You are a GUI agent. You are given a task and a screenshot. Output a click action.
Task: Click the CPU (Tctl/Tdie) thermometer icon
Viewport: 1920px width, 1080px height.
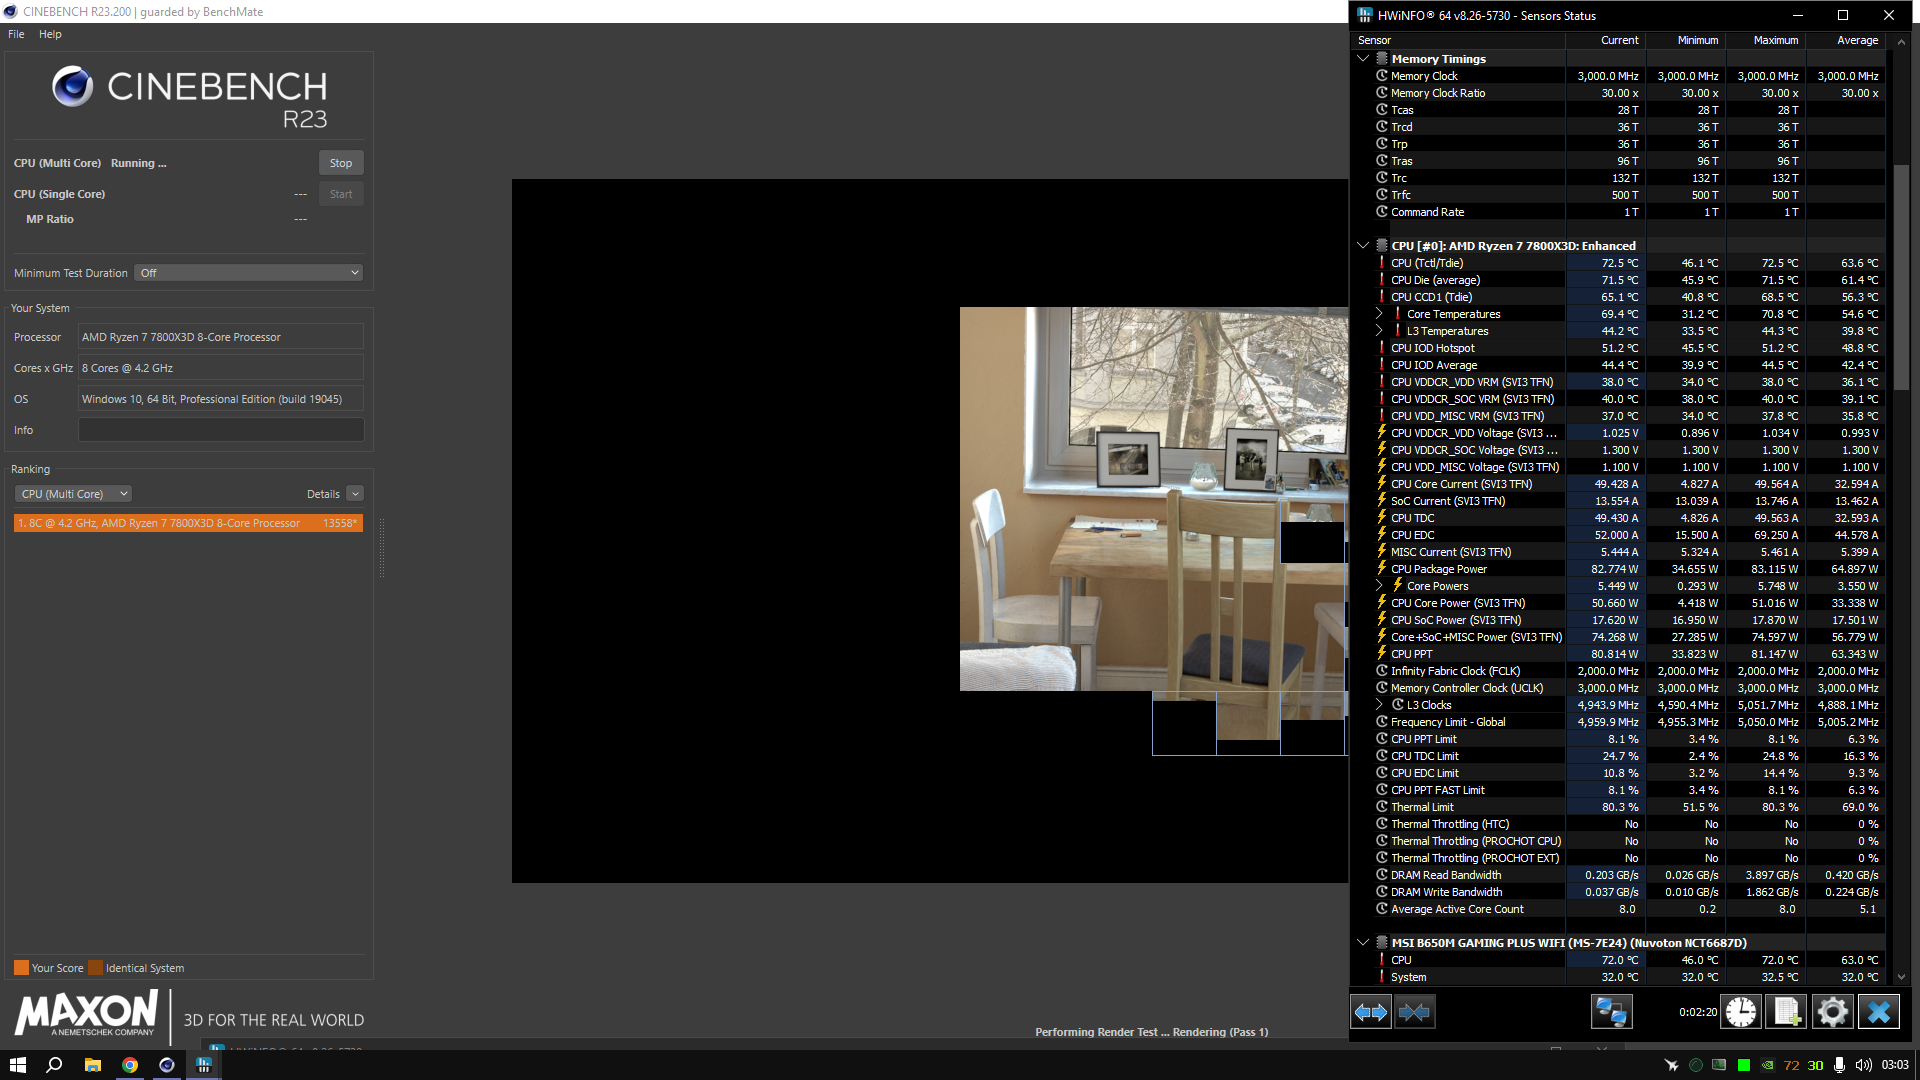tap(1382, 262)
